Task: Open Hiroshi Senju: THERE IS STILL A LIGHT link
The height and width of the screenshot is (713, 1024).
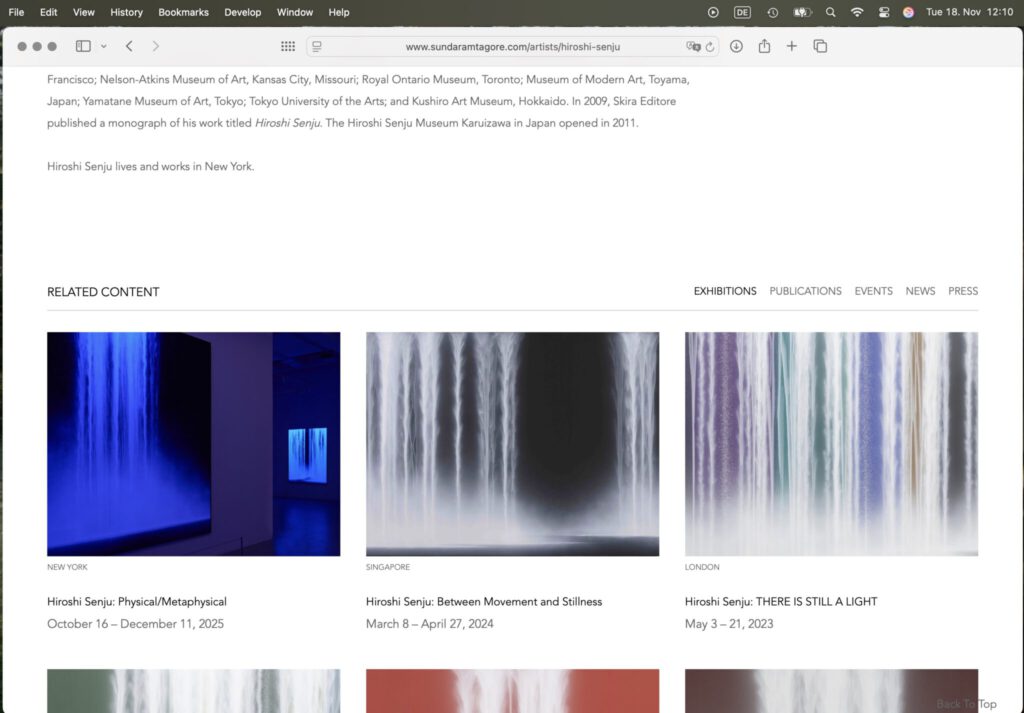Action: [x=780, y=602]
